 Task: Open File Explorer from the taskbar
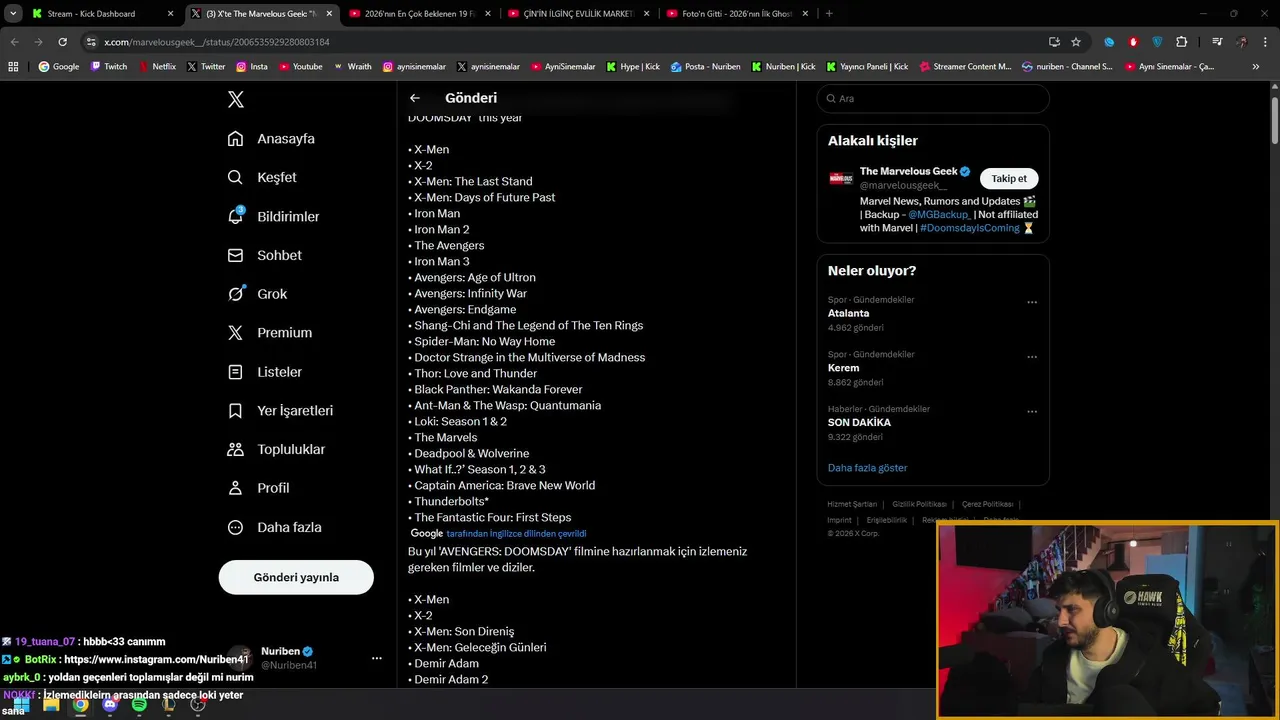click(51, 704)
